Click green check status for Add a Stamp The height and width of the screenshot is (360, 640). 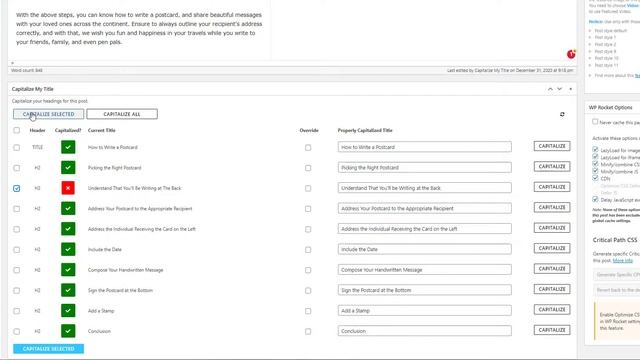(68, 310)
